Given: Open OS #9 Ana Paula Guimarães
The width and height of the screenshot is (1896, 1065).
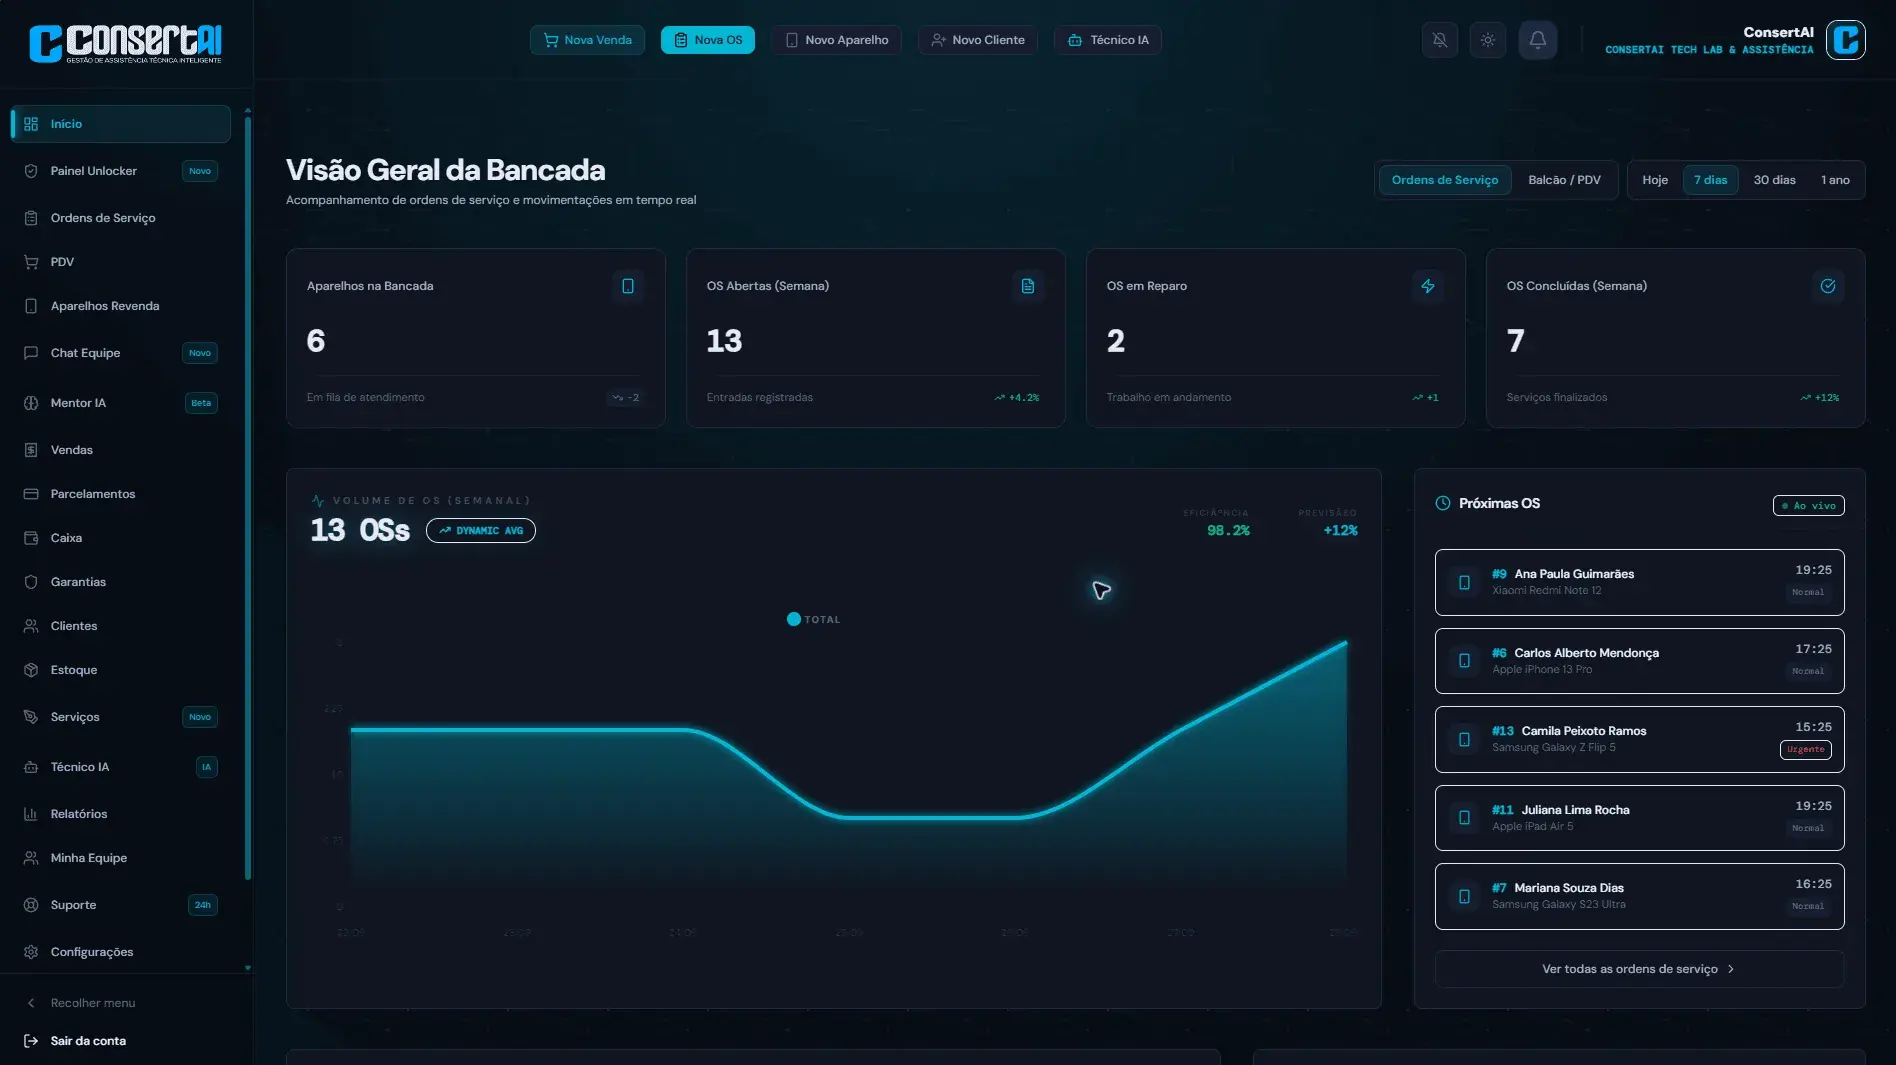Looking at the screenshot, I should [1640, 582].
